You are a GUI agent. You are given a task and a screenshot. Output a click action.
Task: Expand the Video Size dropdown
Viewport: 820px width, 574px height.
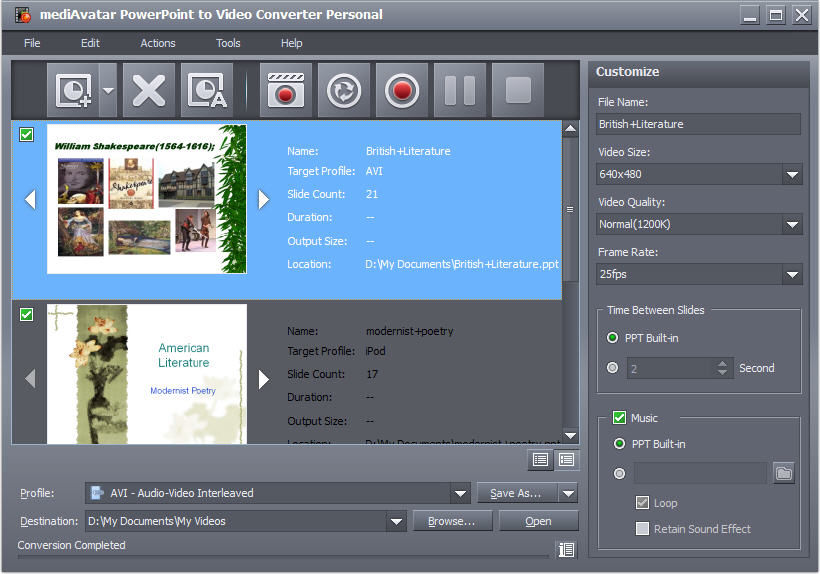coord(792,174)
